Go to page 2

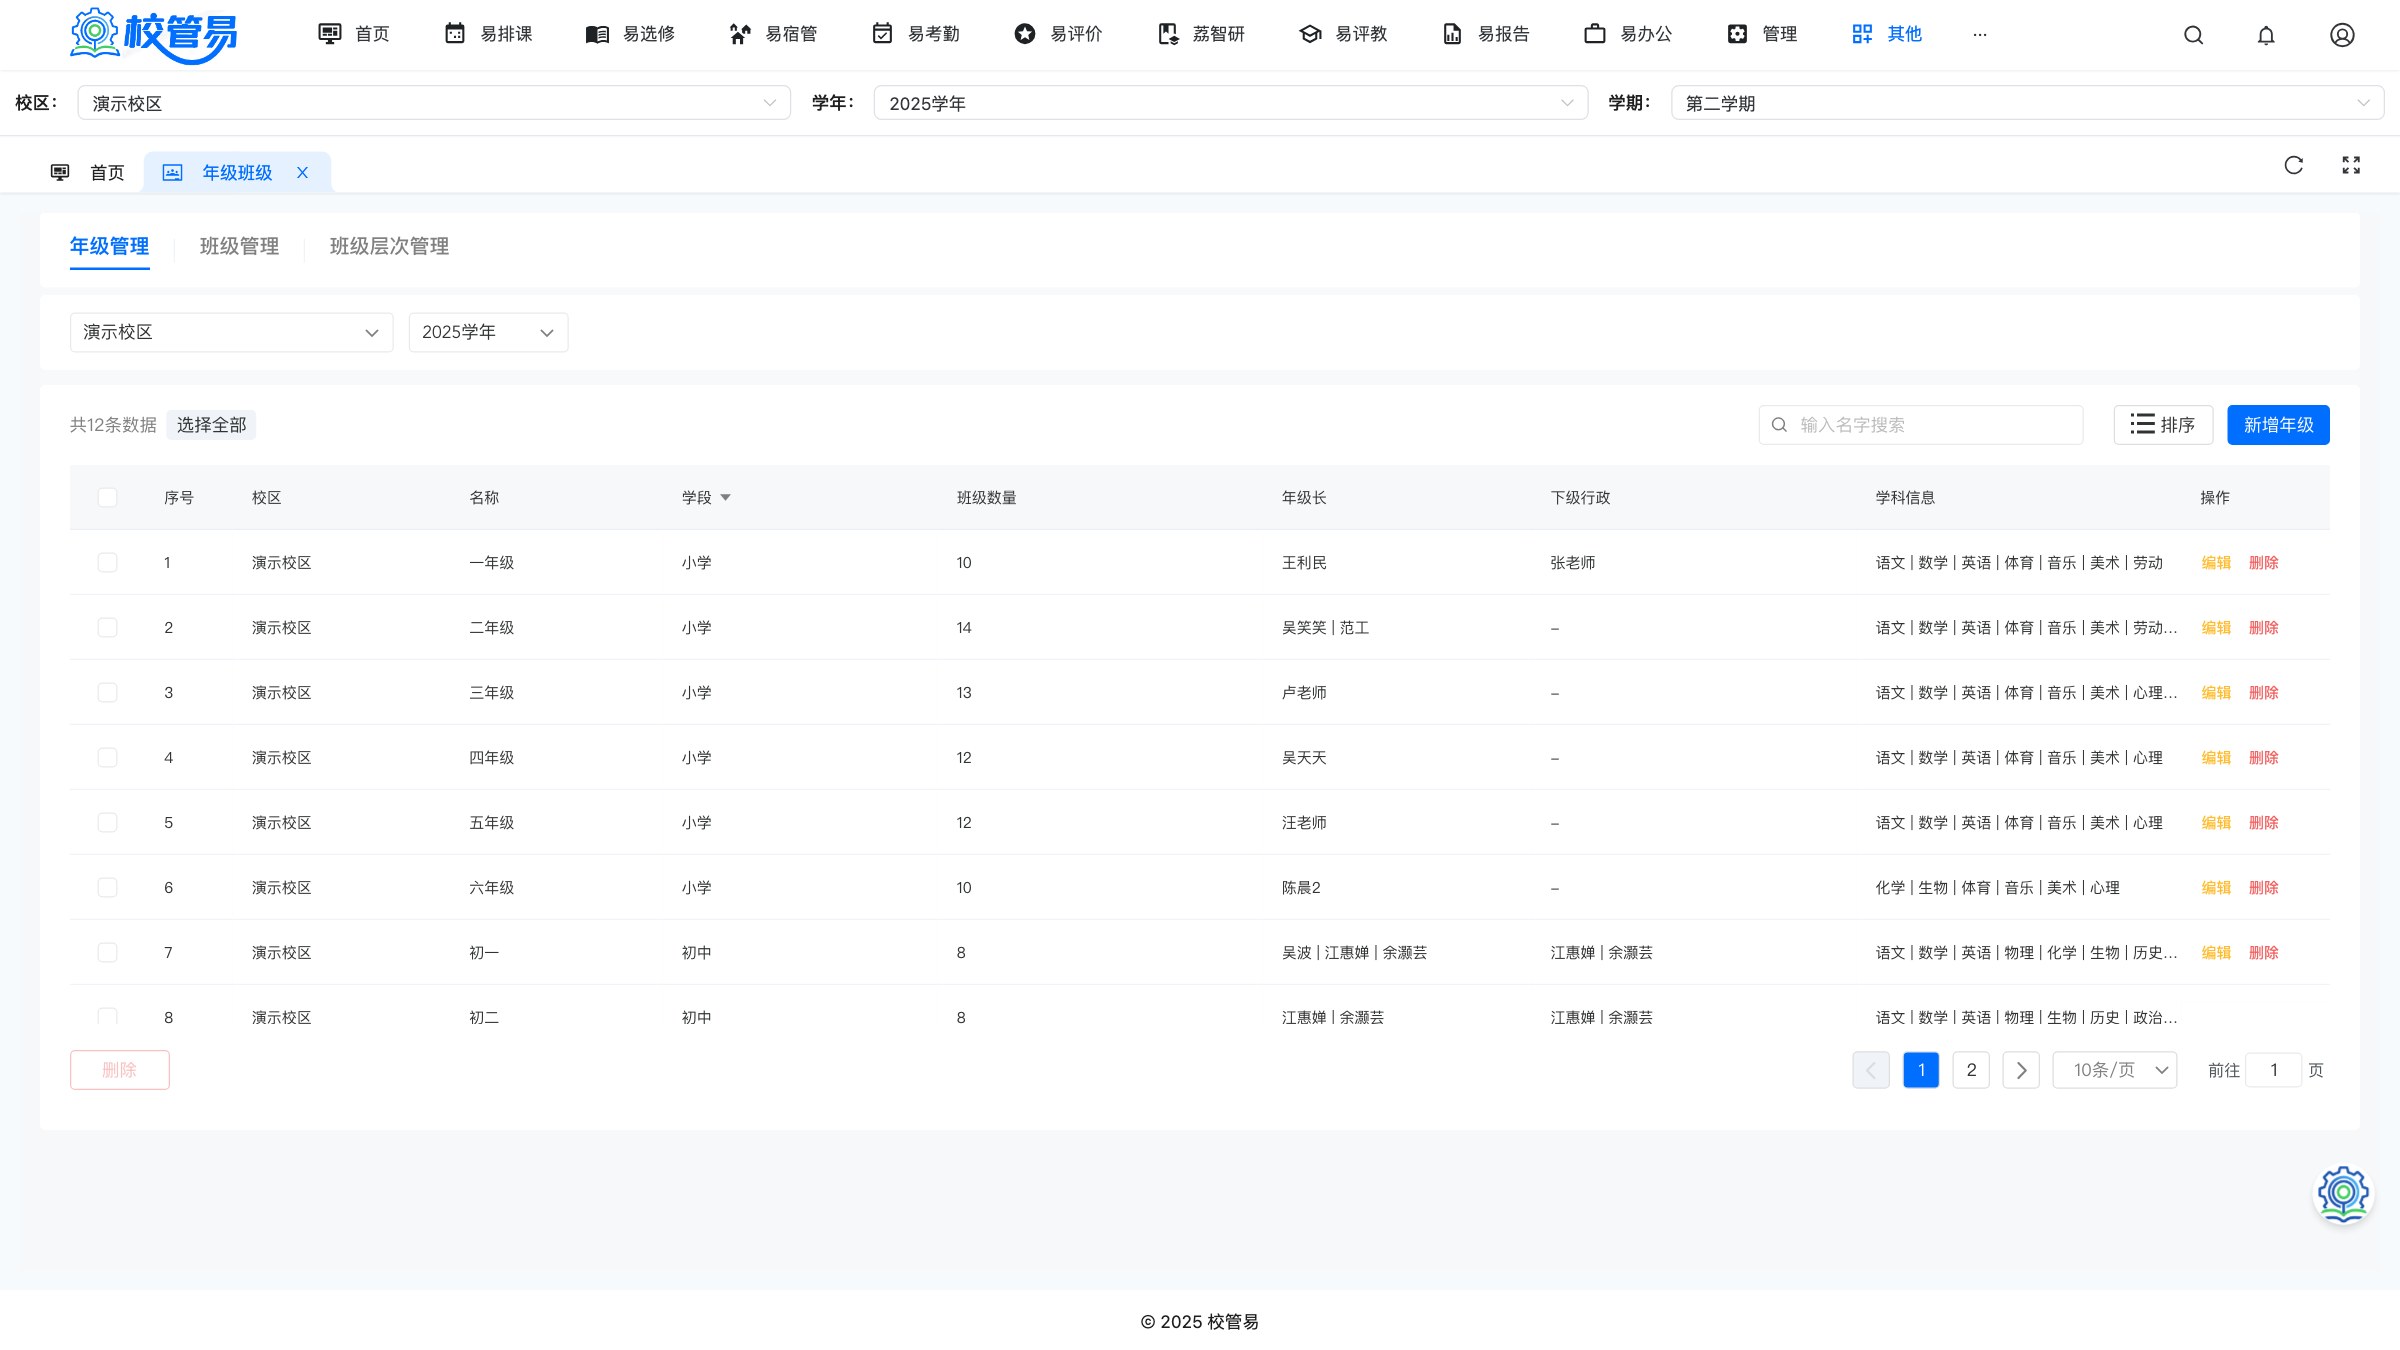coord(1971,1070)
